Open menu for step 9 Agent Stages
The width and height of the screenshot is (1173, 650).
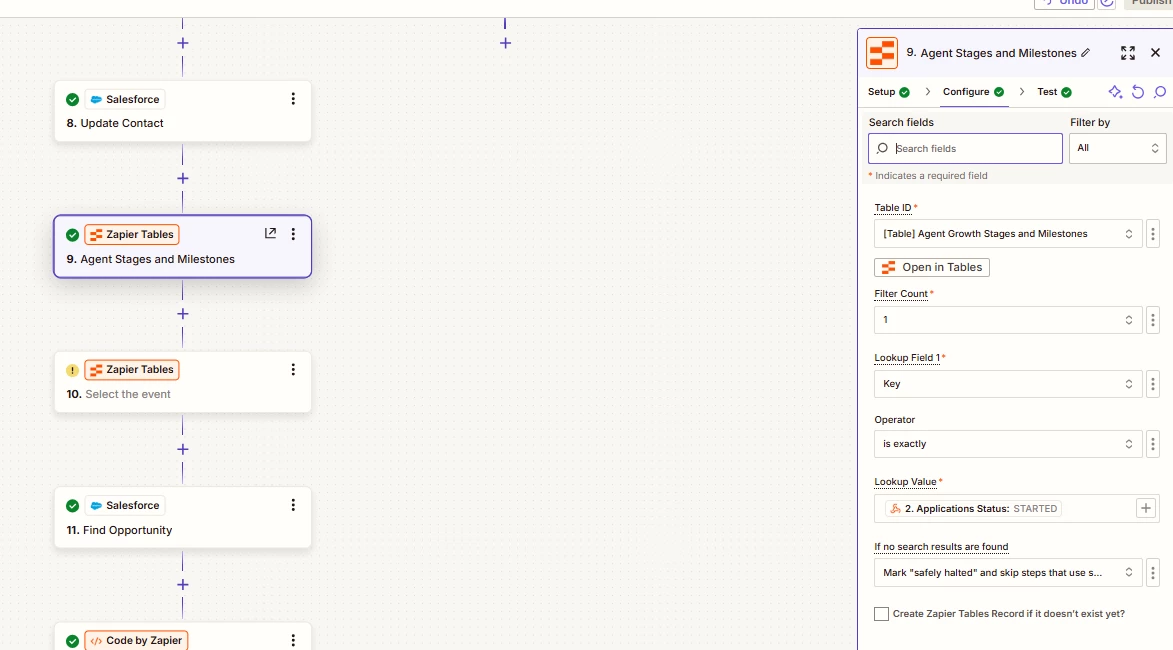tap(293, 234)
